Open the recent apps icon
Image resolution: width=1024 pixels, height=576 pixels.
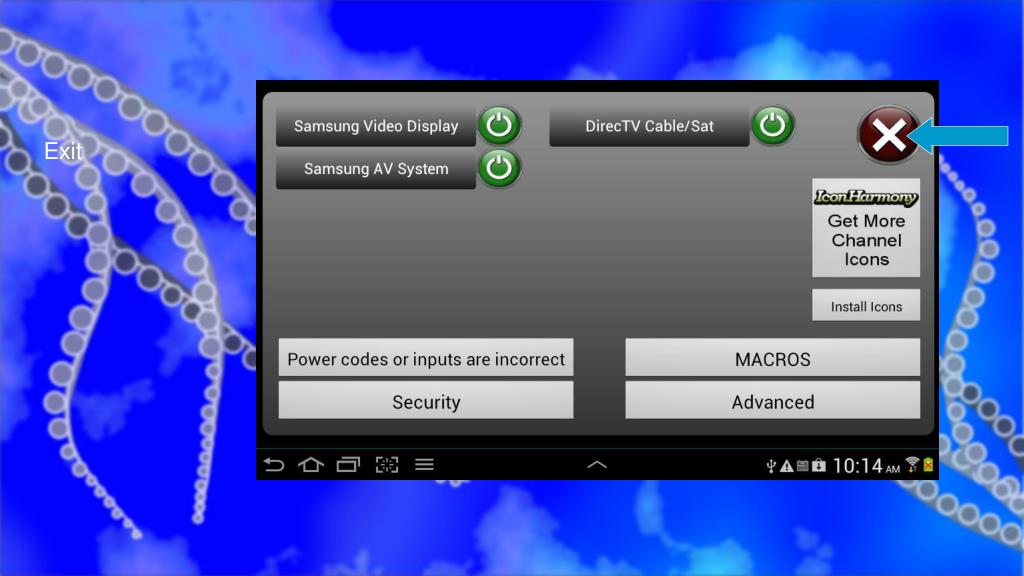(348, 465)
